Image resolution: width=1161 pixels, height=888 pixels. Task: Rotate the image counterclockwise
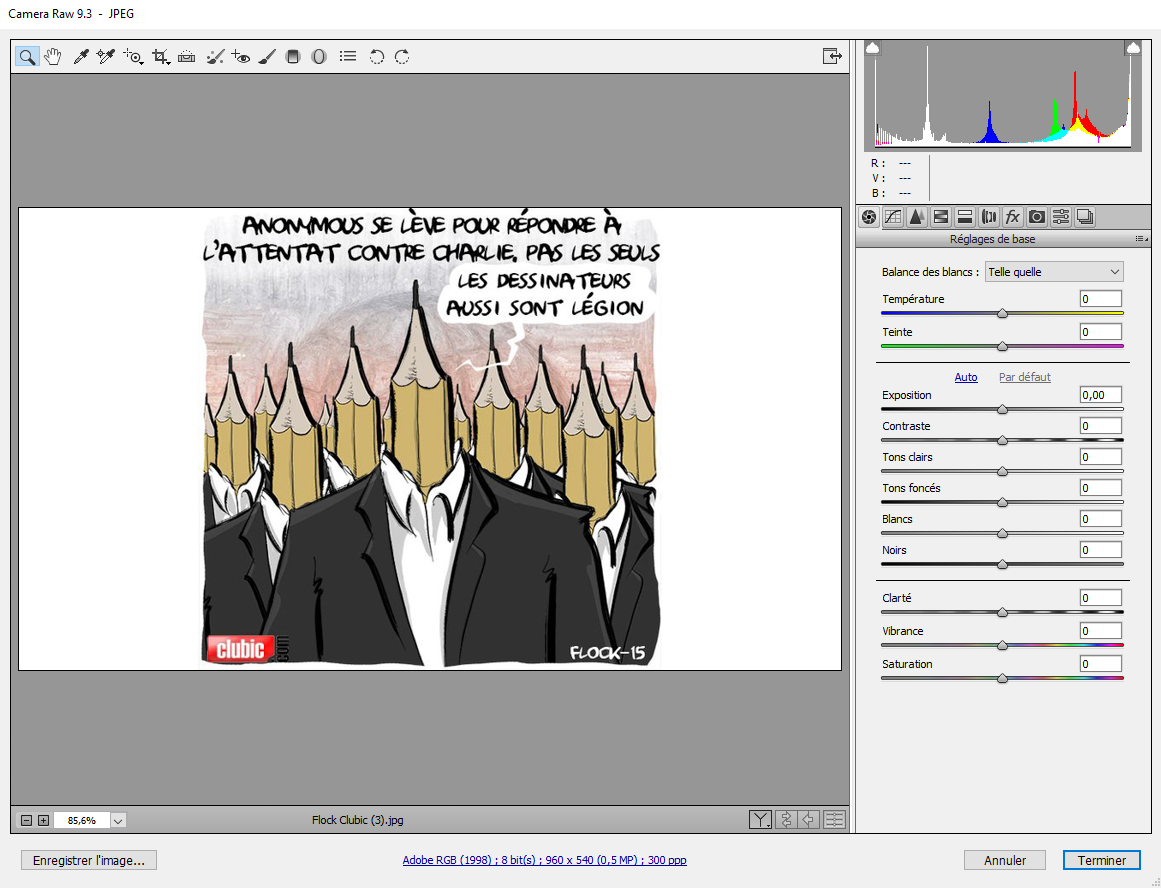point(377,56)
